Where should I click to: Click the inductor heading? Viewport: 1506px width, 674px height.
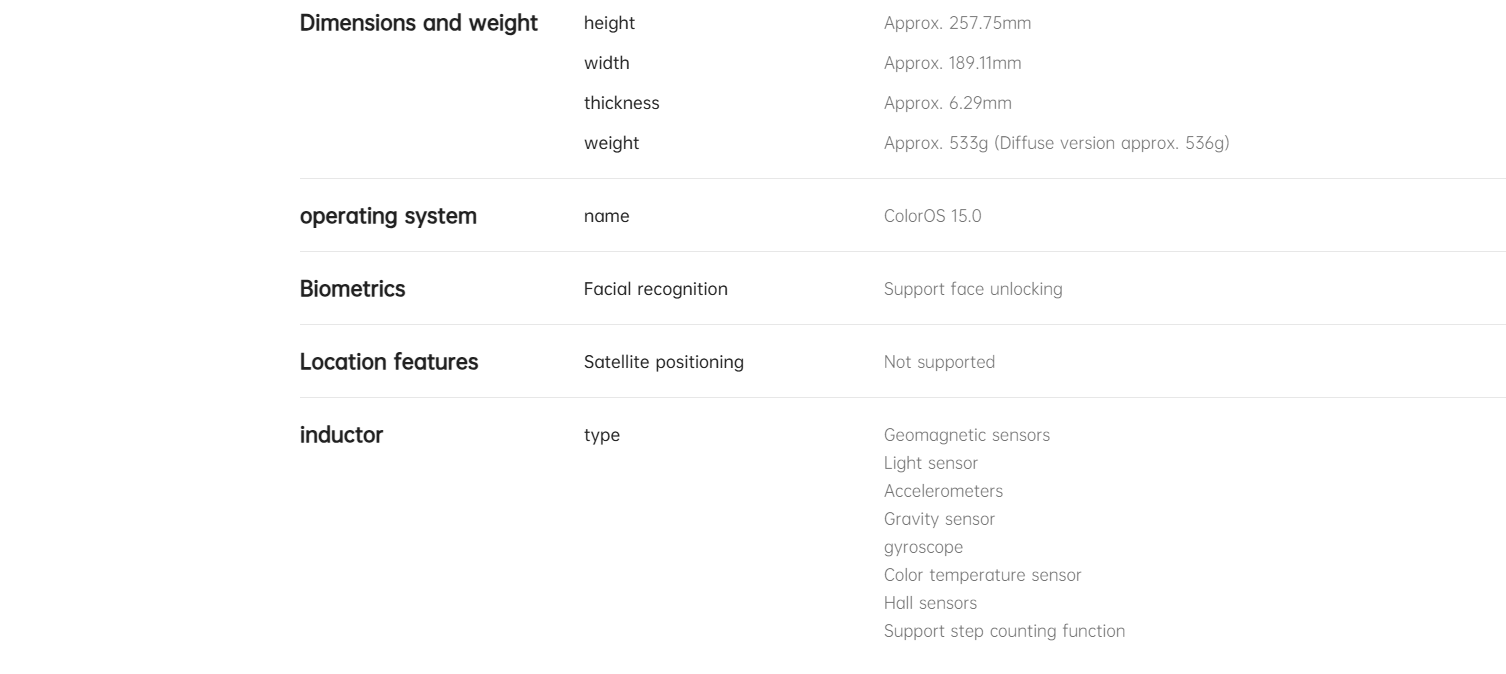point(341,435)
